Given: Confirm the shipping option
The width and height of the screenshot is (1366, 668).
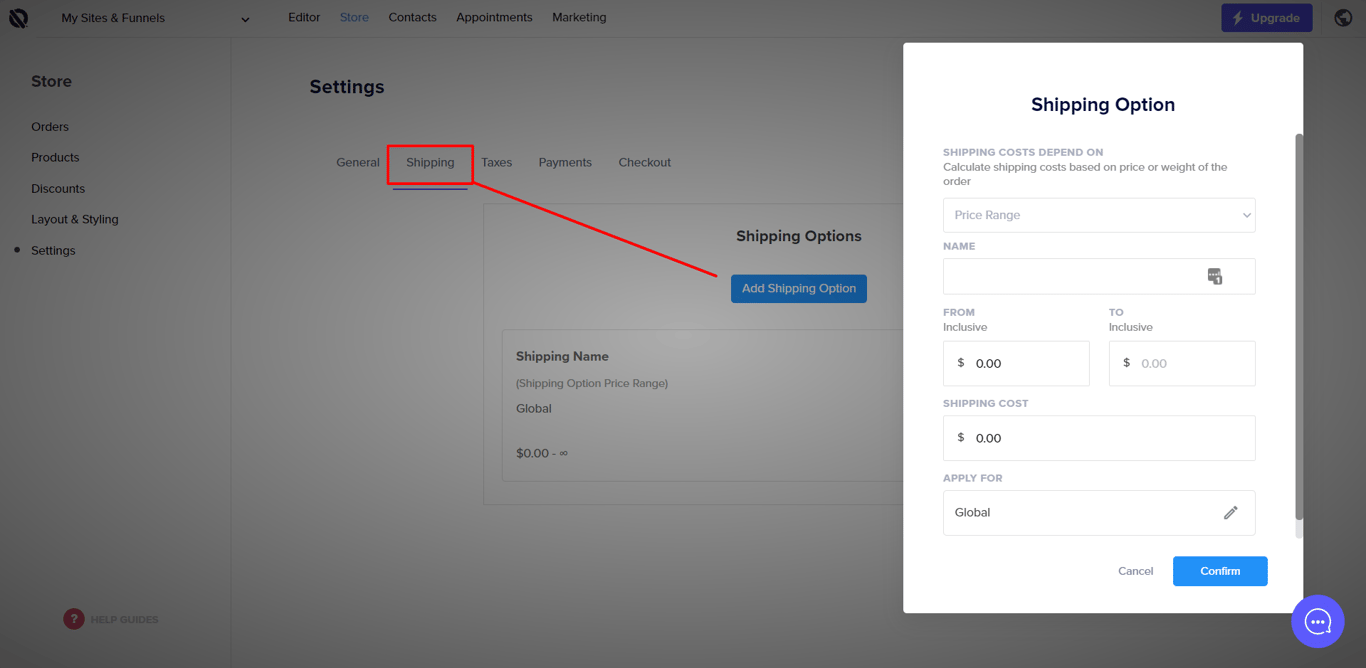Looking at the screenshot, I should click(x=1219, y=571).
